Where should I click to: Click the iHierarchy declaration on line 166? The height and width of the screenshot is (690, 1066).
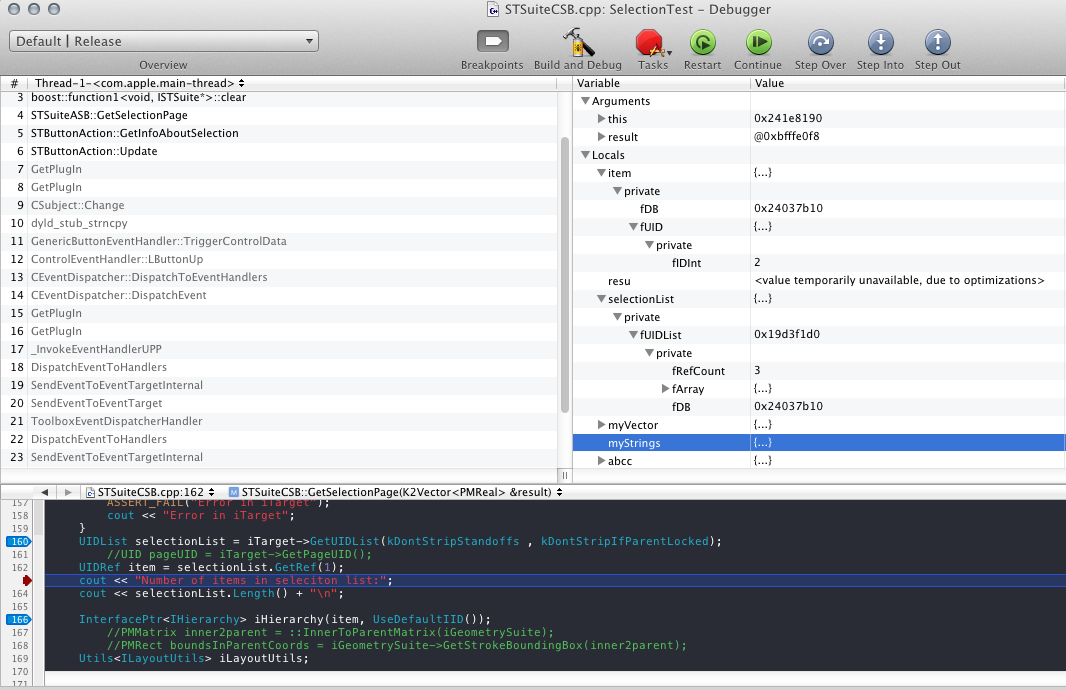284,619
